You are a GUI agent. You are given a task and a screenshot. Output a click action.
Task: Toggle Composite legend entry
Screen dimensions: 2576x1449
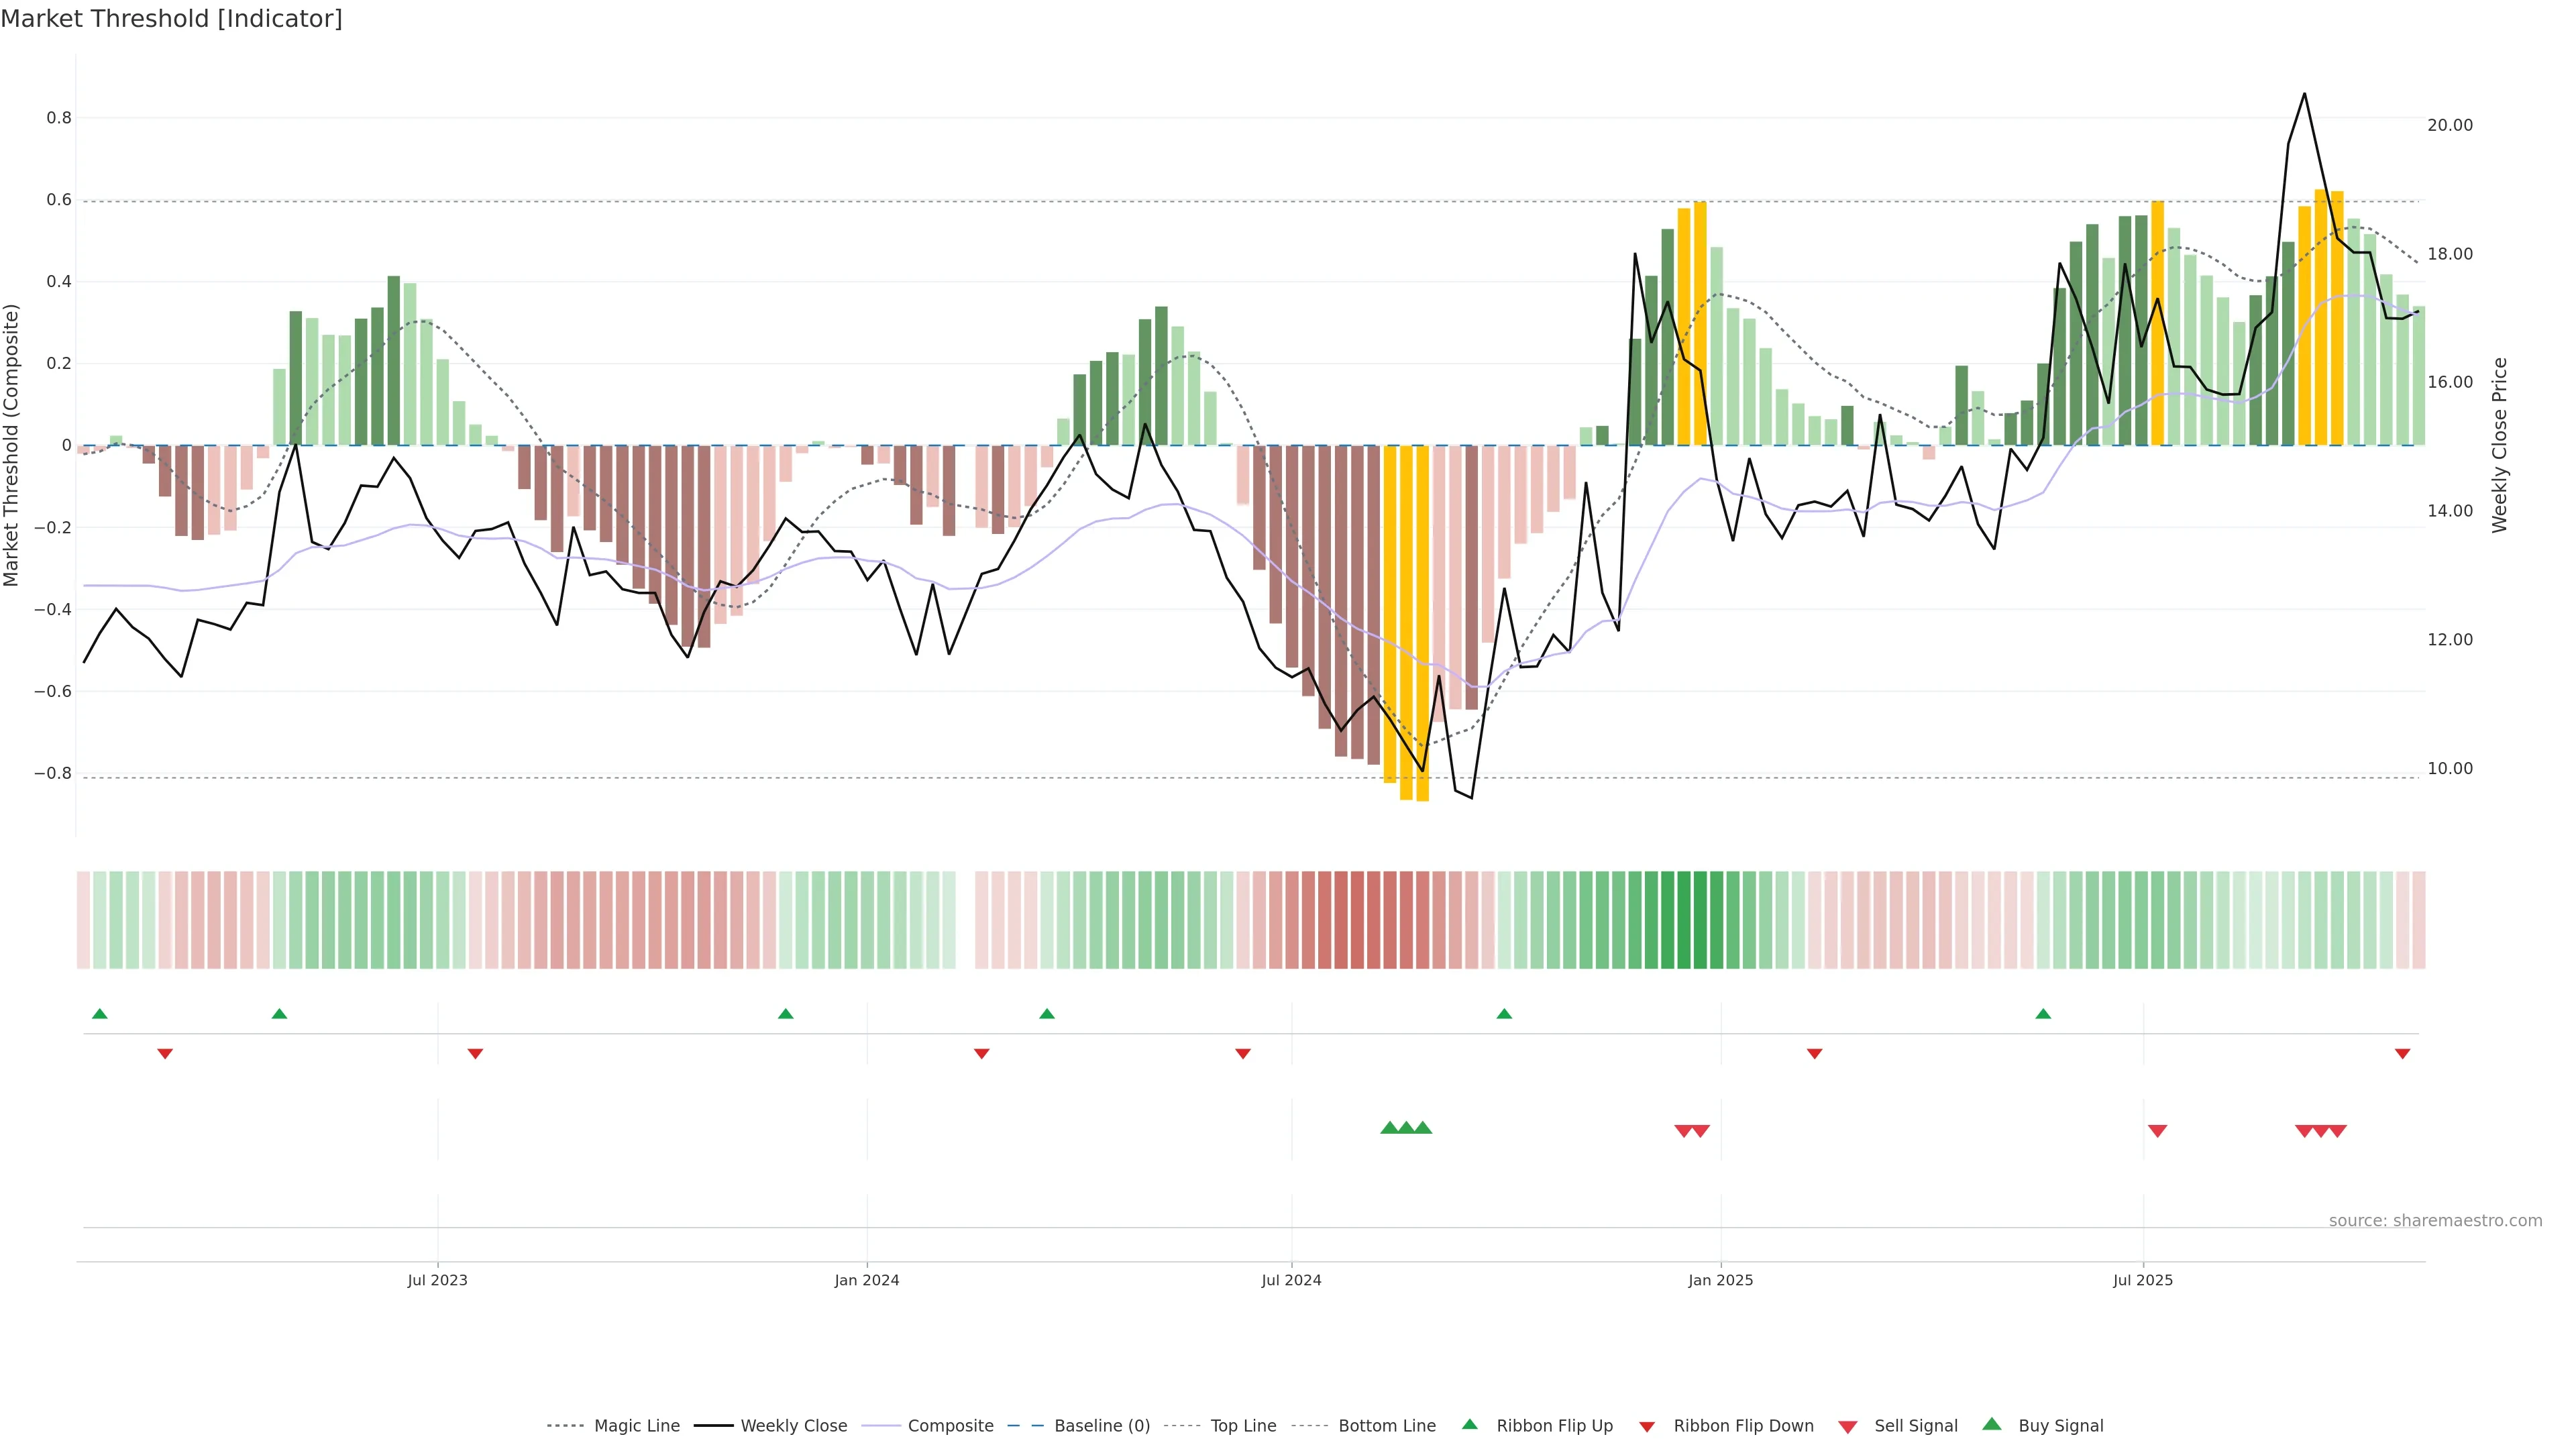click(x=950, y=1426)
